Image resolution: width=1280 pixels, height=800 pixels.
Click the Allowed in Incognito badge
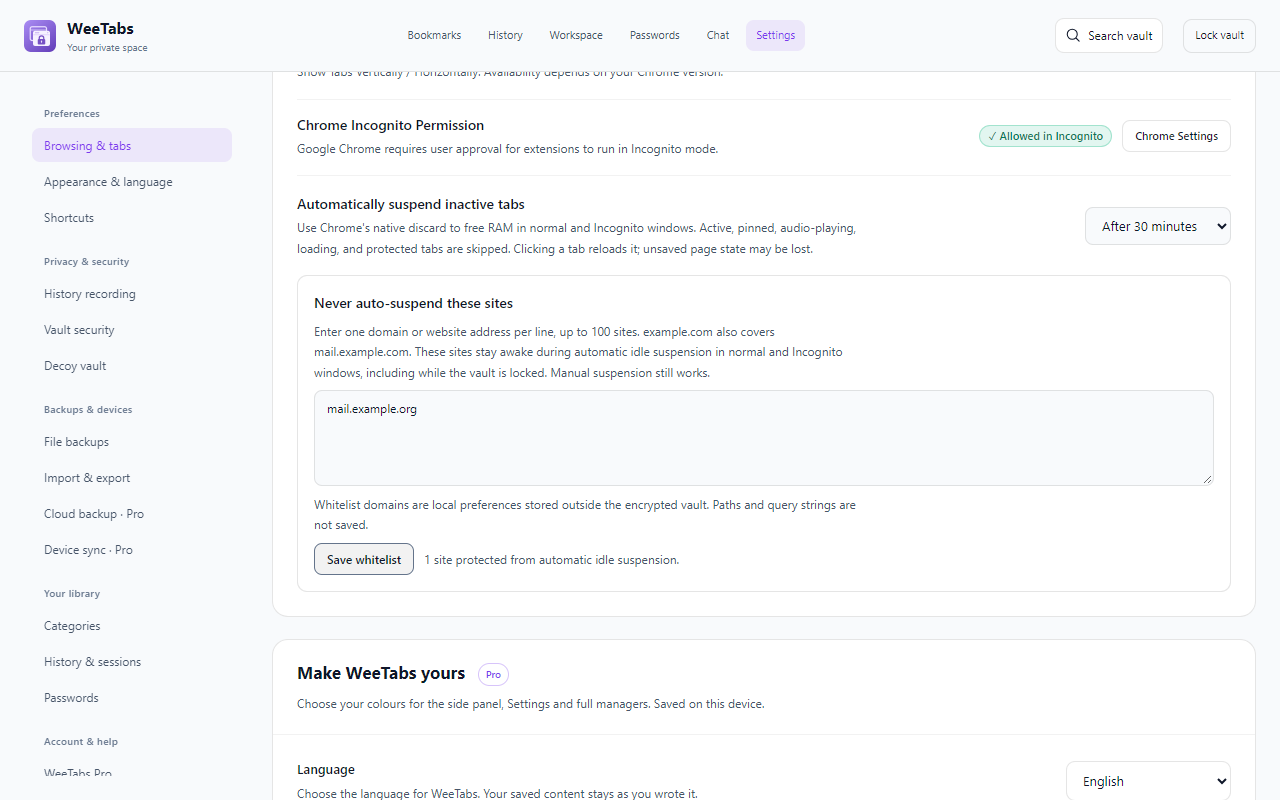pyautogui.click(x=1045, y=136)
